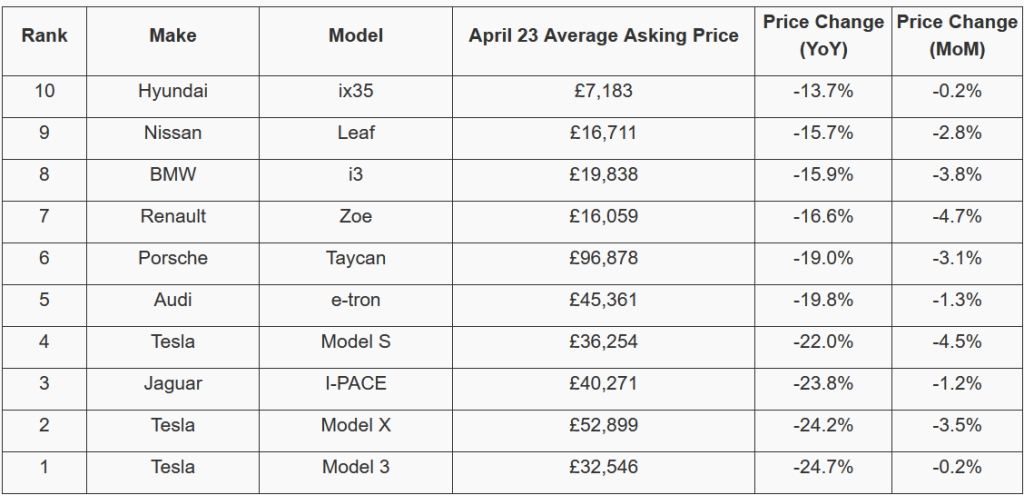Select the Model X cell
The image size is (1024, 495).
tap(356, 426)
